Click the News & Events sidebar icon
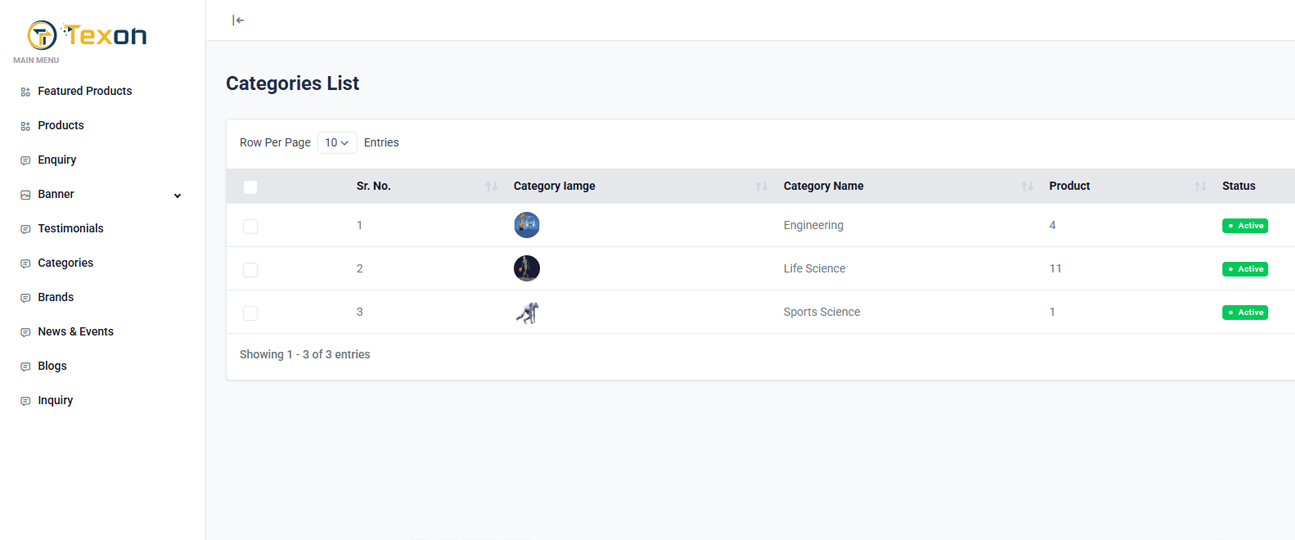 (x=25, y=332)
